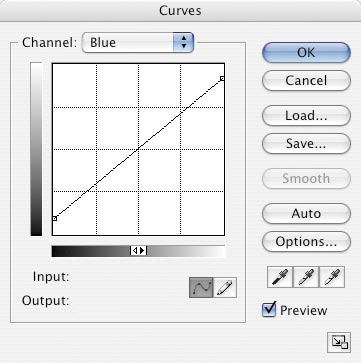The image size is (361, 363).
Task: Click the horizontal input gradient bar
Action: tap(138, 251)
